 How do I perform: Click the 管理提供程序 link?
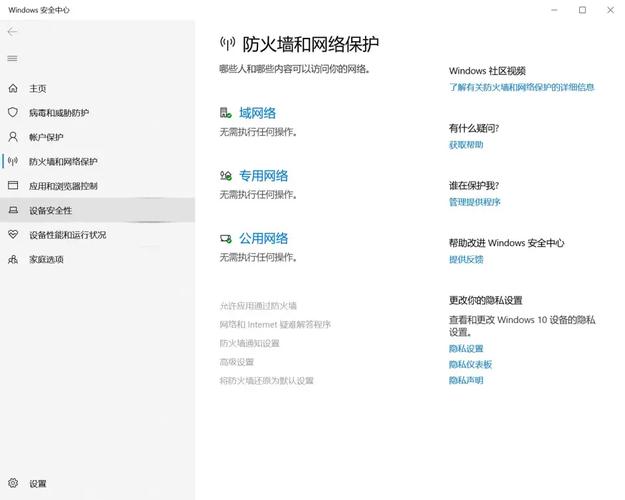pyautogui.click(x=475, y=202)
